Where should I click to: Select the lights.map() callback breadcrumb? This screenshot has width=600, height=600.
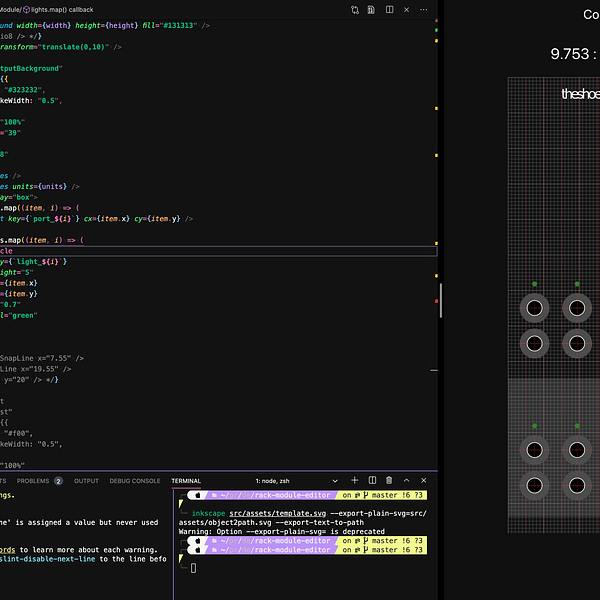click(58, 10)
